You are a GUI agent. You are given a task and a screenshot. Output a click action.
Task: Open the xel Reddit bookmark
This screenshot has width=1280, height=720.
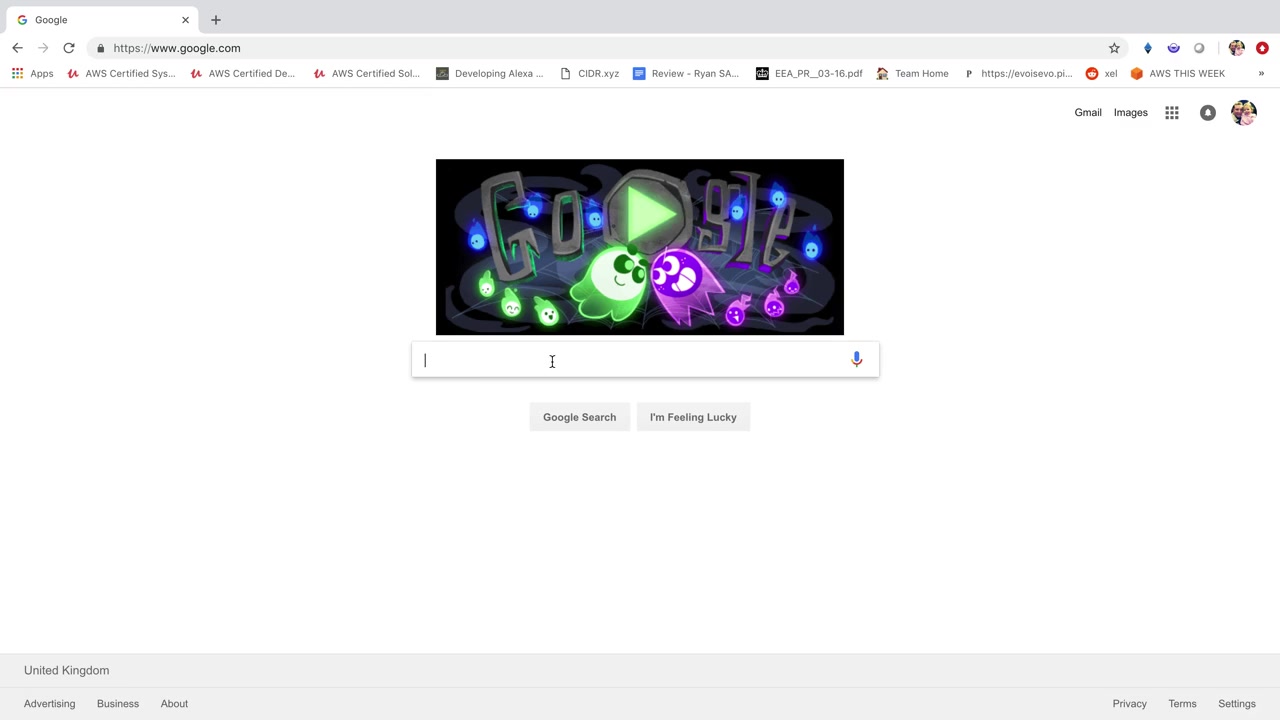click(1102, 73)
